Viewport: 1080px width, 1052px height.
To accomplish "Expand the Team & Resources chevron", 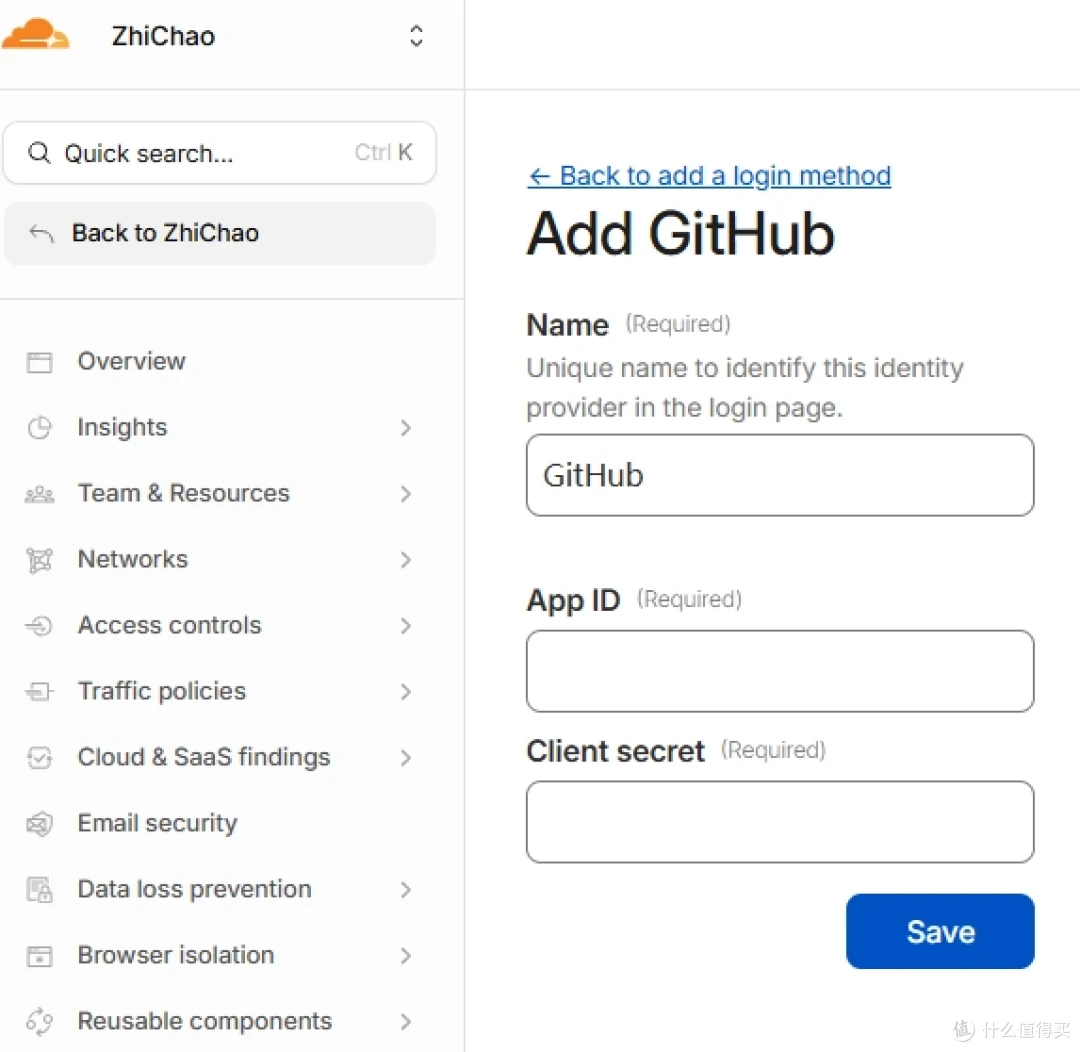I will [406, 494].
